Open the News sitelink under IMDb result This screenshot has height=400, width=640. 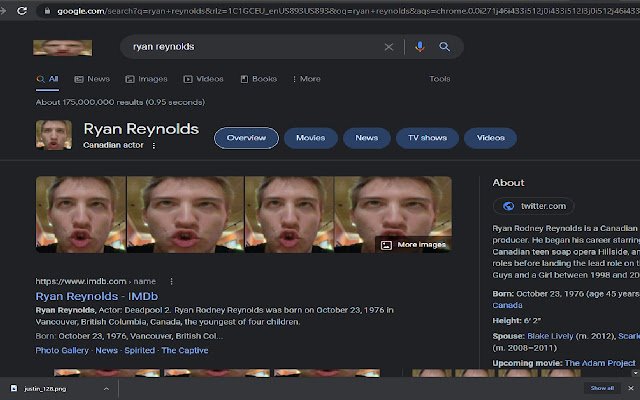click(107, 351)
